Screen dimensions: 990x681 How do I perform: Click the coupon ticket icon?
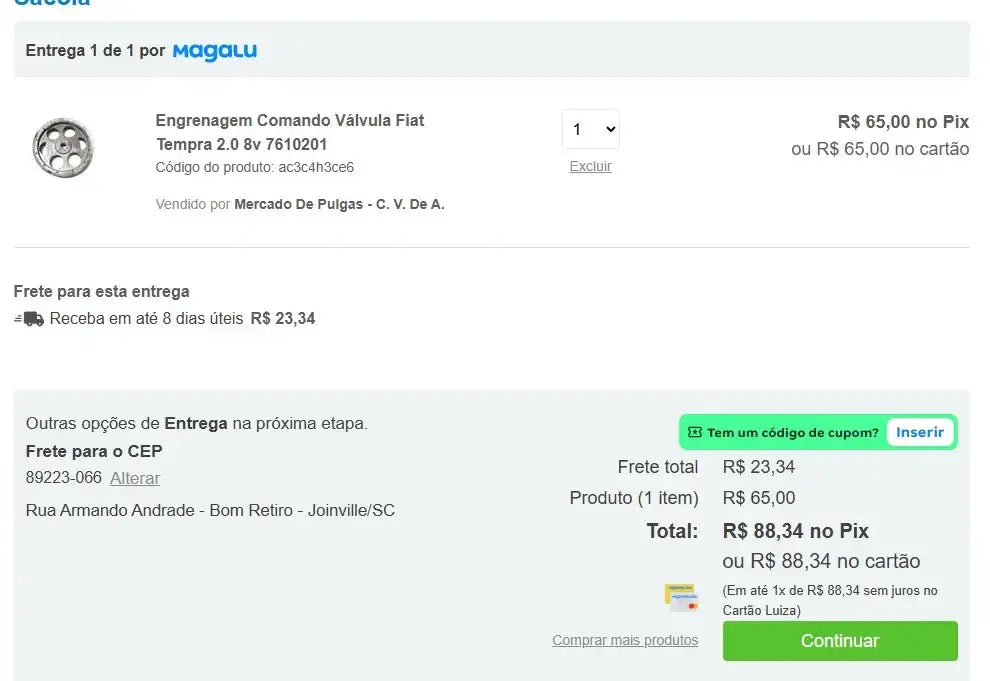[695, 432]
